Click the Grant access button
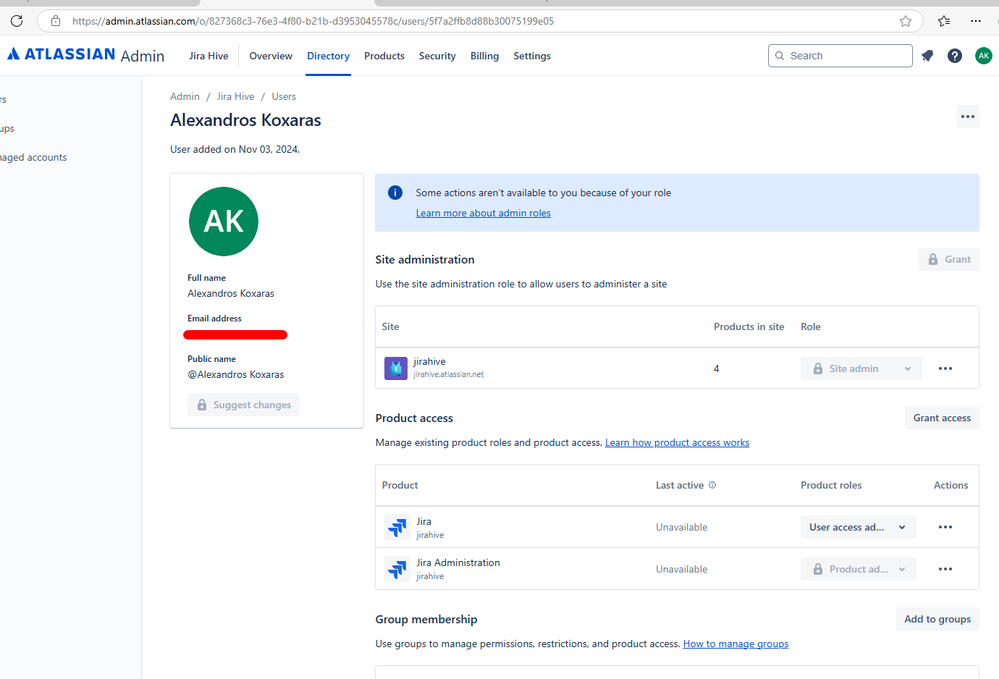The image size is (999, 679). (x=942, y=418)
